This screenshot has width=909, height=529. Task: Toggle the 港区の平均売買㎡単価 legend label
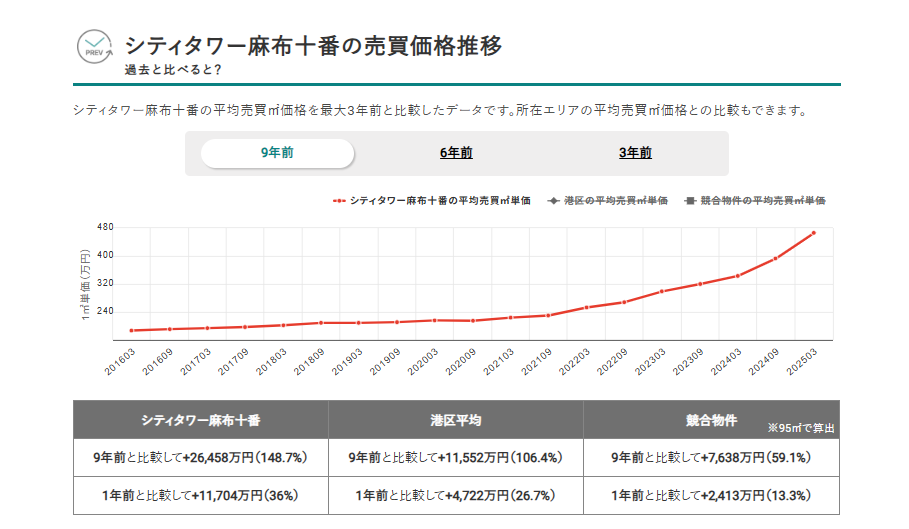tap(615, 201)
